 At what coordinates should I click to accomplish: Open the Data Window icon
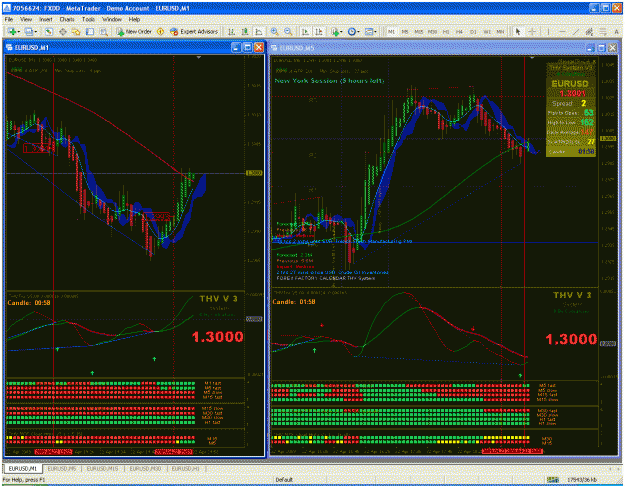click(x=63, y=31)
